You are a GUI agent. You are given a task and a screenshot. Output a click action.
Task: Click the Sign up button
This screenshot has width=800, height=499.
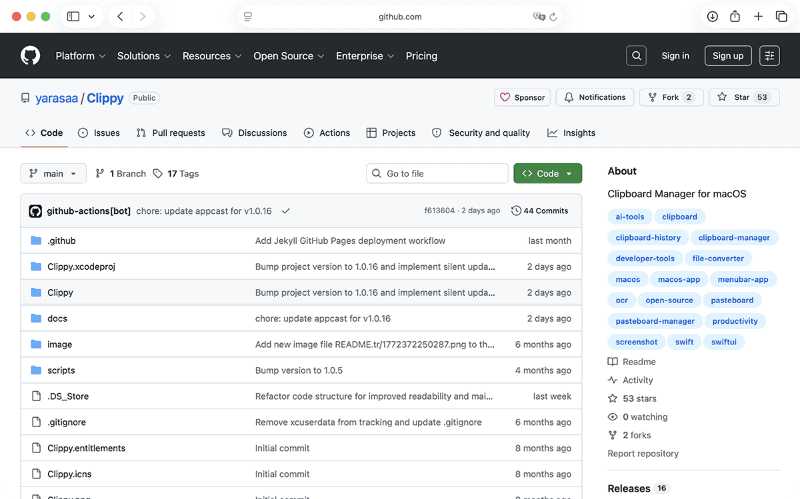point(728,56)
